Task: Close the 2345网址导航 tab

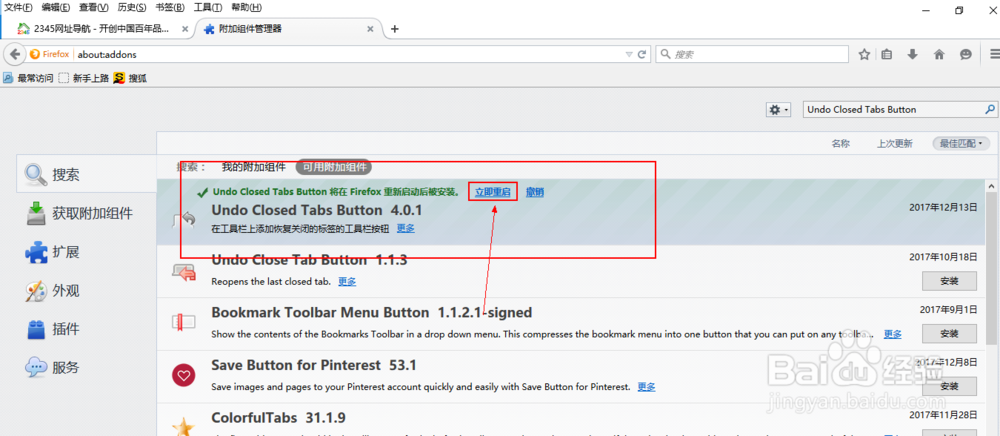Action: [185, 29]
